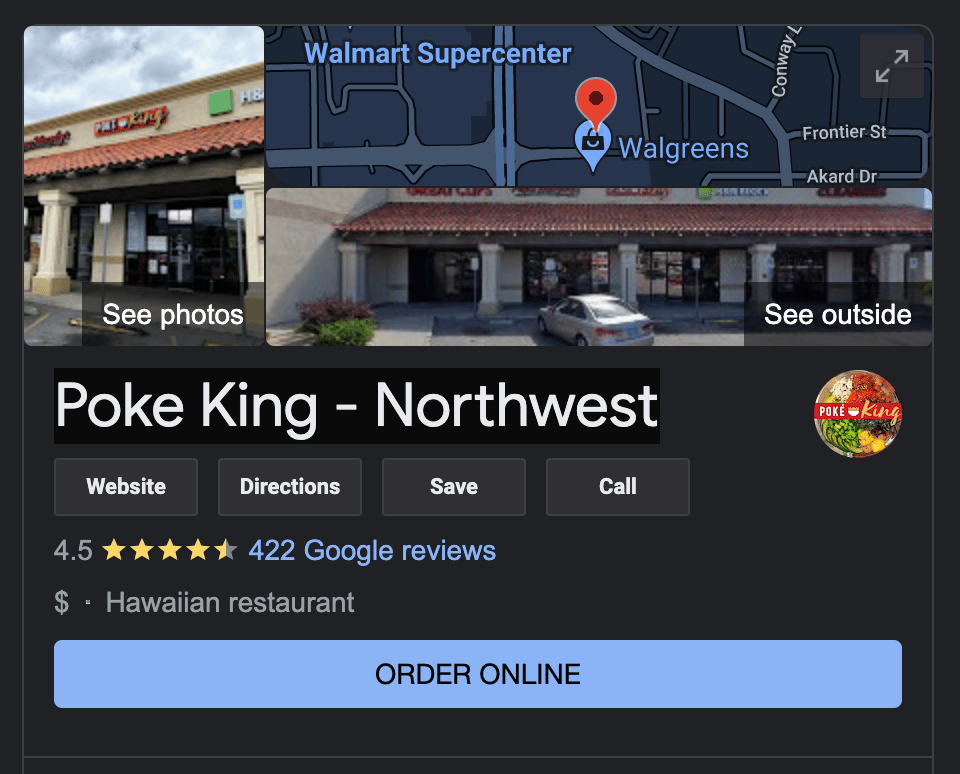Click the Walmart Supercenter map label
Screen dimensions: 960x774
[x=438, y=53]
